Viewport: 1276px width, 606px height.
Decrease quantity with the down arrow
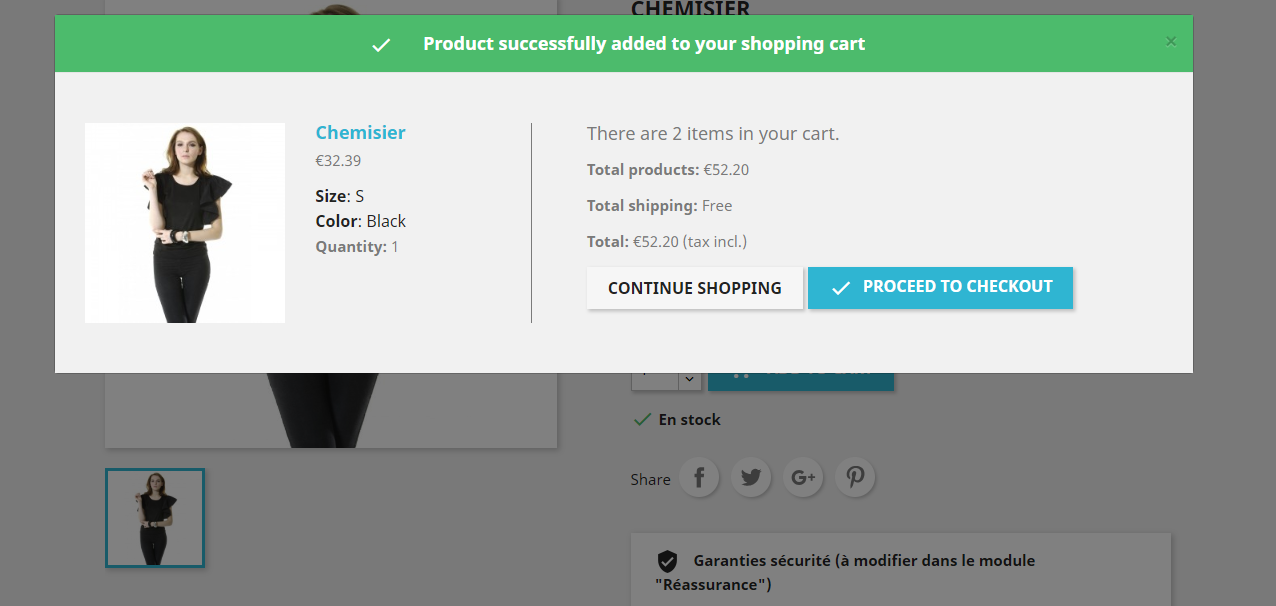689,381
